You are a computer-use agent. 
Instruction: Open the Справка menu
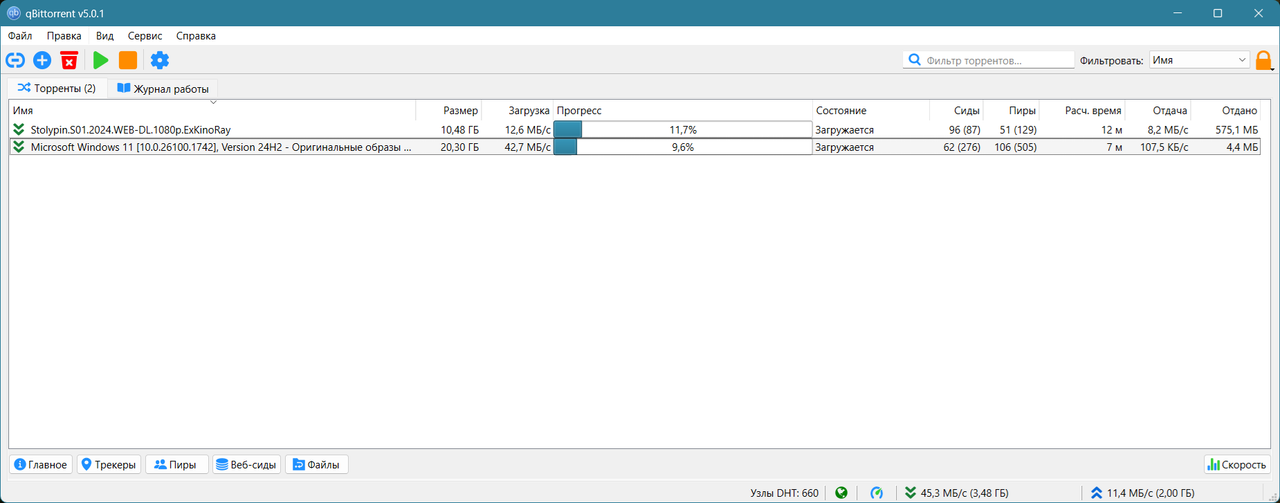196,36
